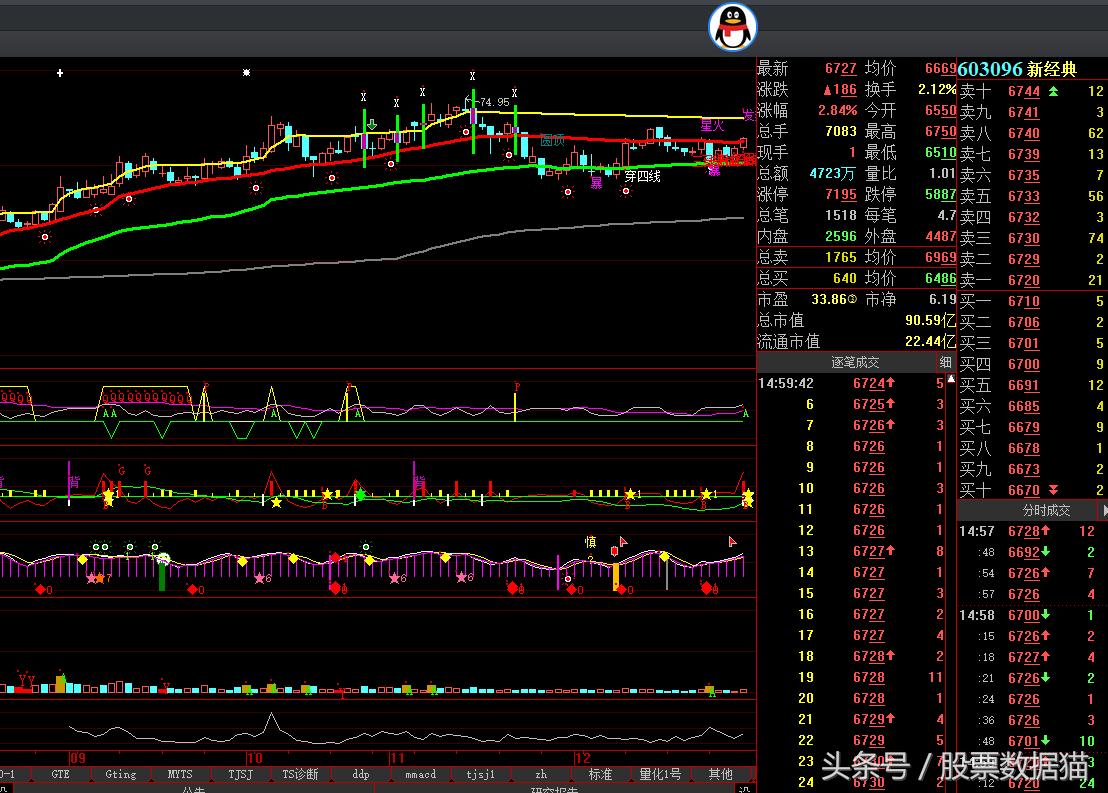
Task: Click 卖一 ask price 6720
Action: (1024, 280)
